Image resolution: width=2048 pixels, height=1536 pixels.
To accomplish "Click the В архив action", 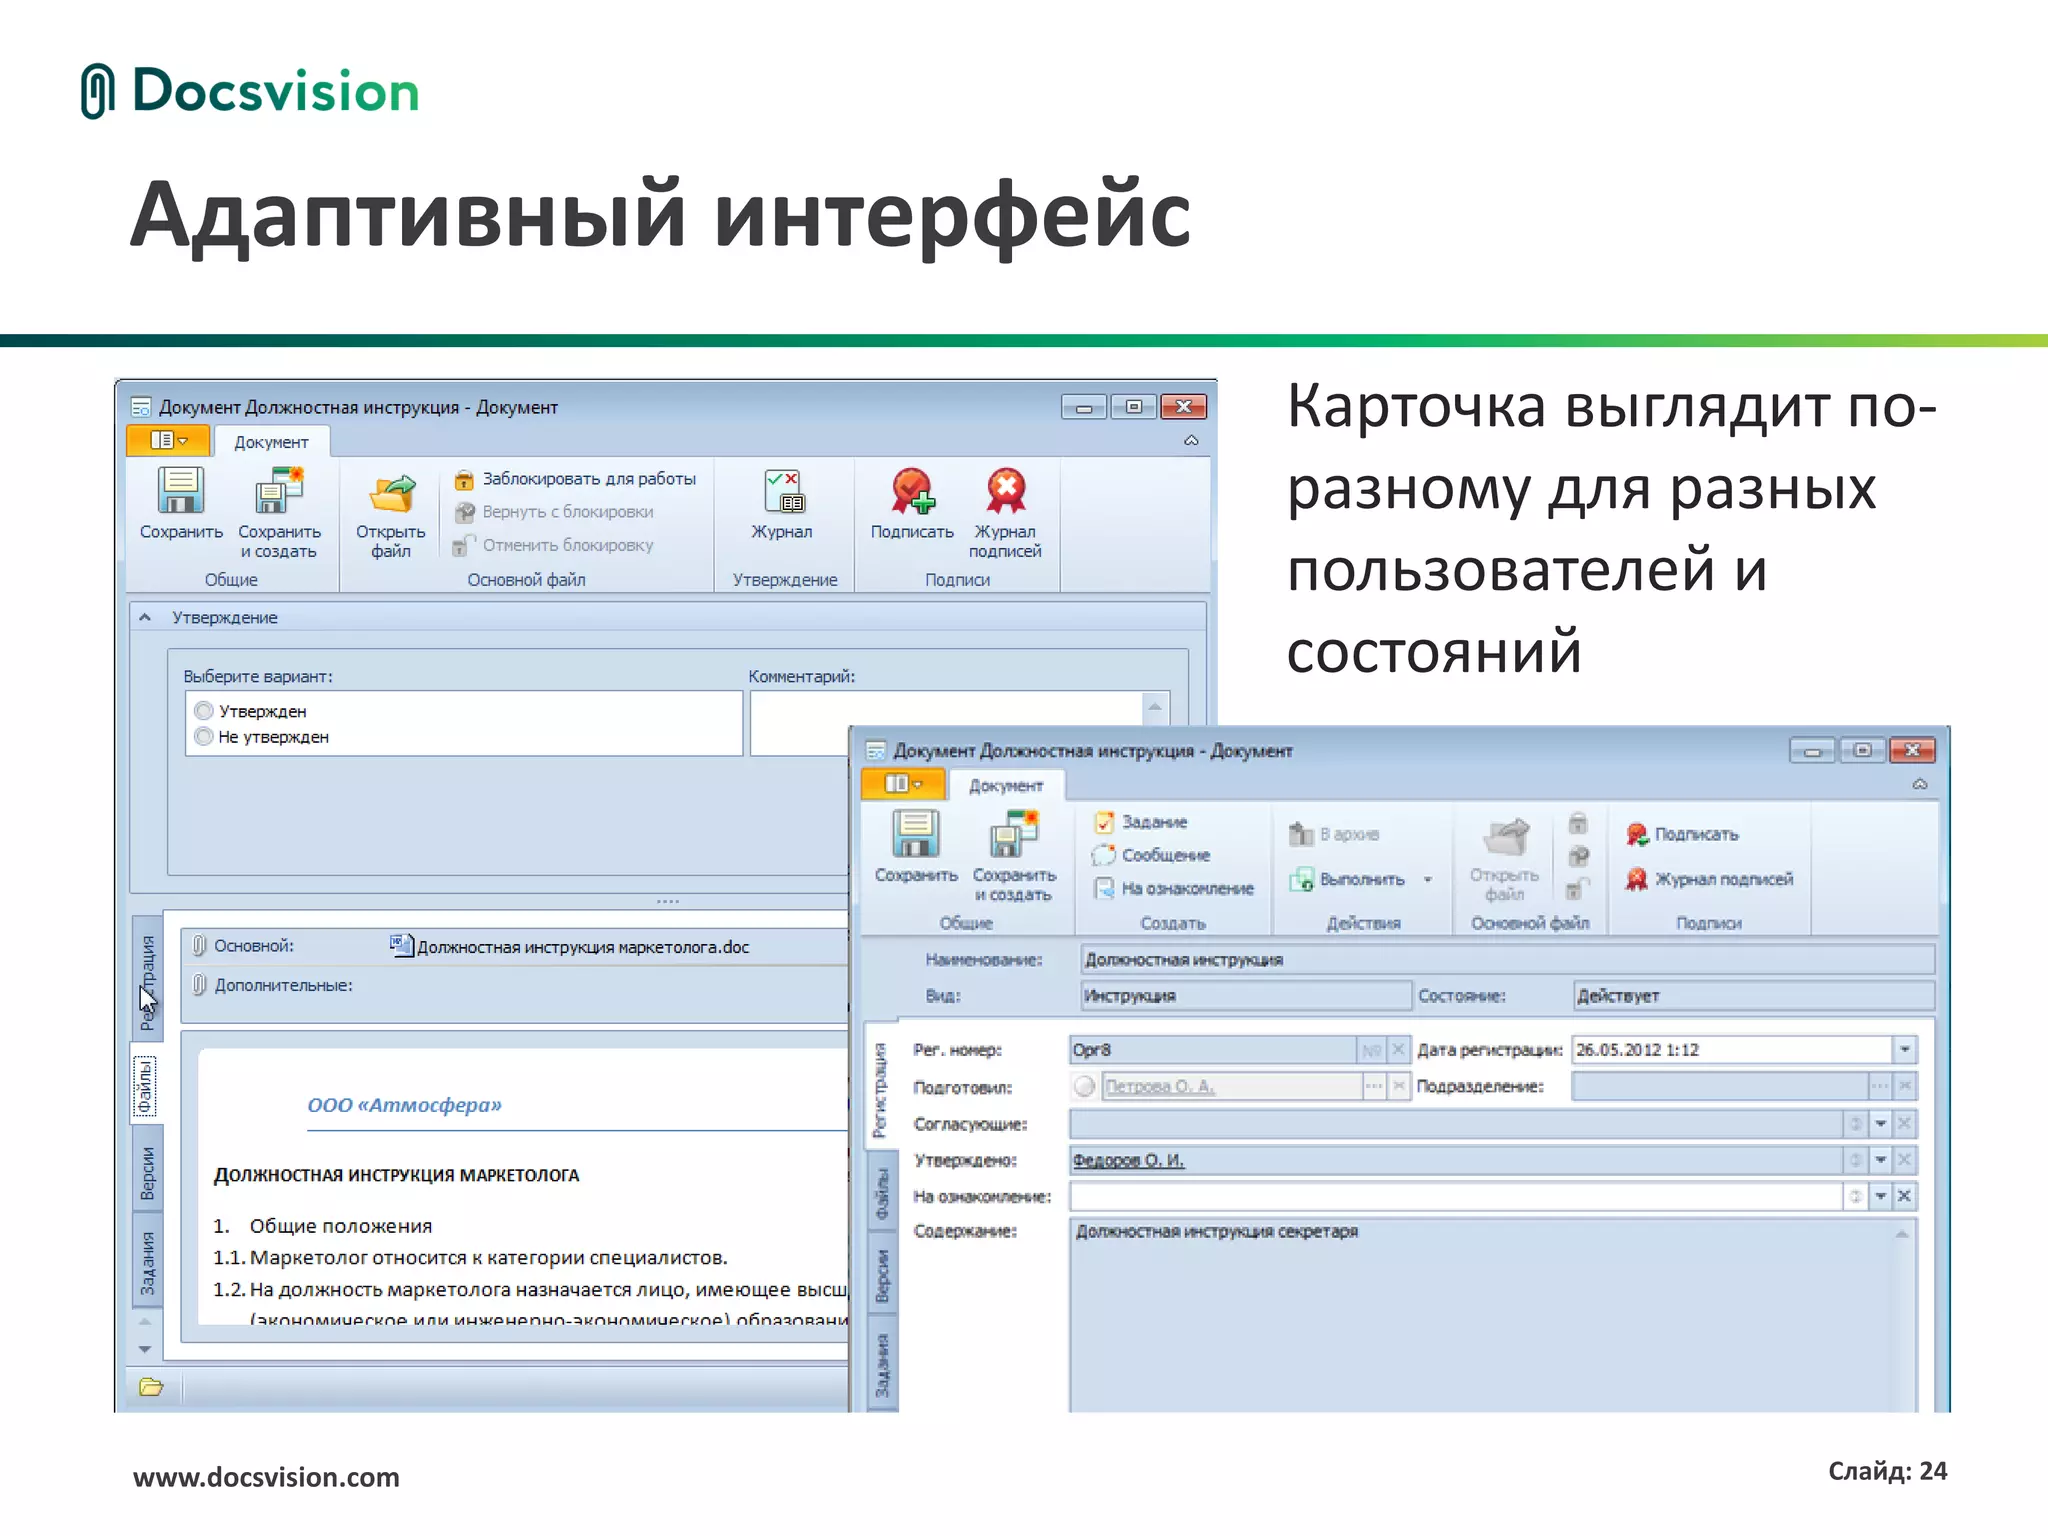I will click(x=1335, y=834).
